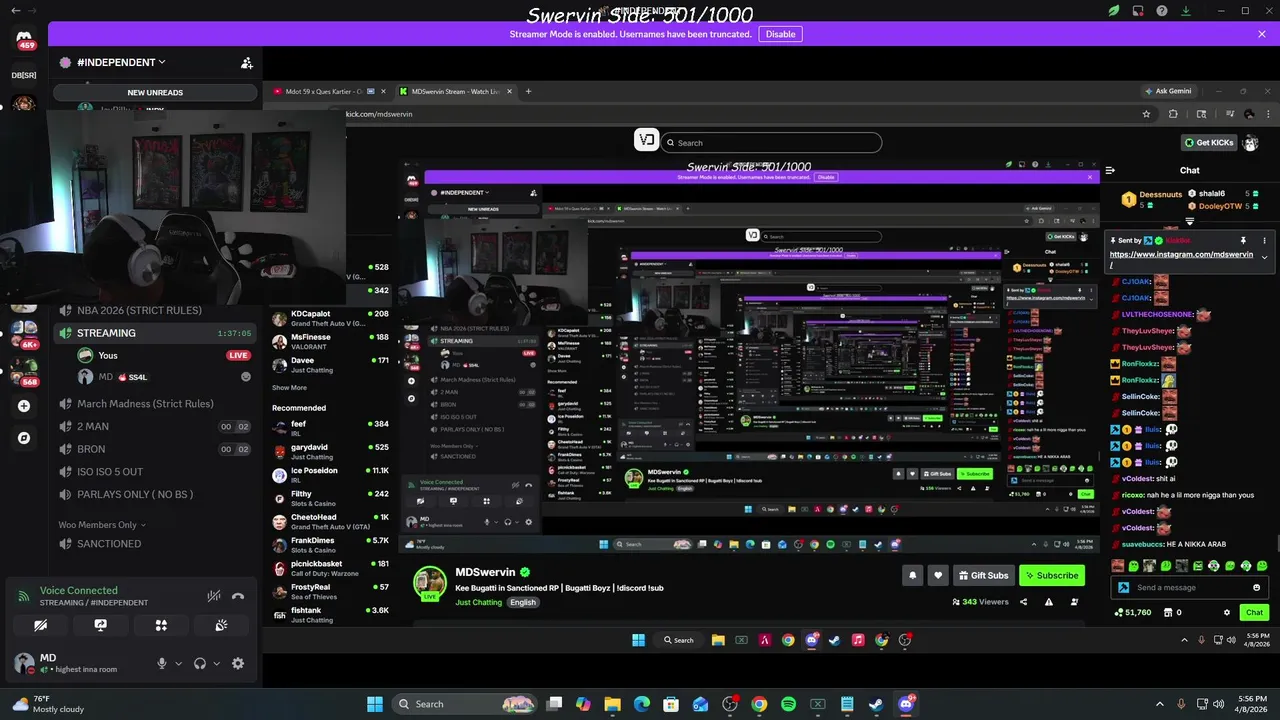Open feef recommended channel
This screenshot has height=720, width=1280.
click(x=331, y=427)
